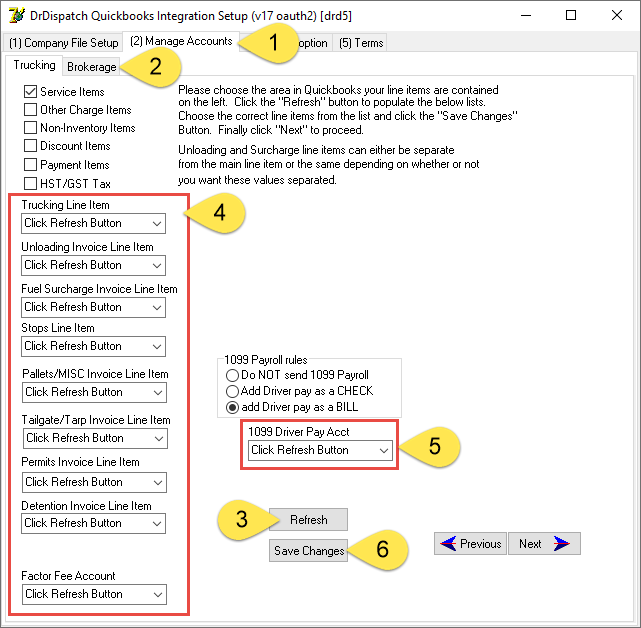Click the 'Permits Invoice Line Item' label

[80, 462]
